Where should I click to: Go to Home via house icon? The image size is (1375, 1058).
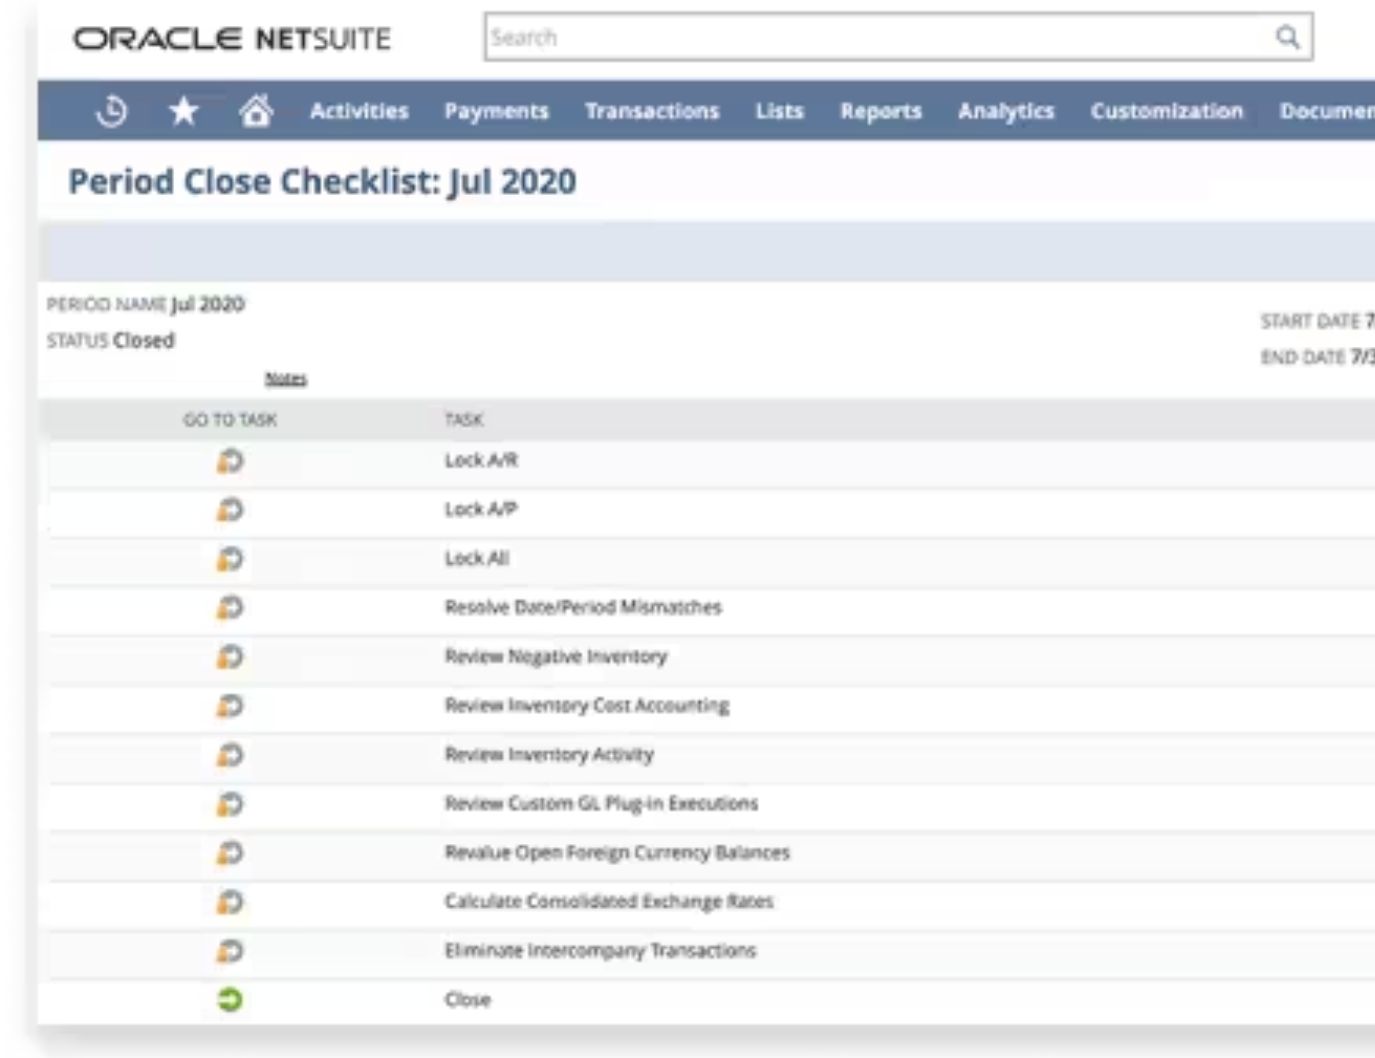coord(256,111)
